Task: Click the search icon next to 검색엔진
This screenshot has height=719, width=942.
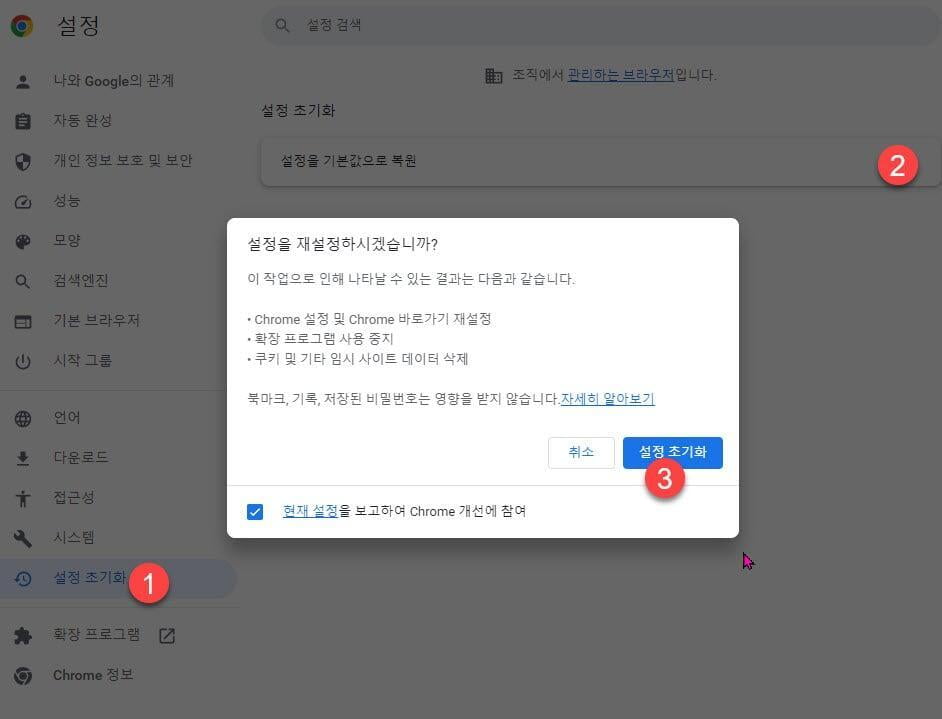Action: click(23, 281)
